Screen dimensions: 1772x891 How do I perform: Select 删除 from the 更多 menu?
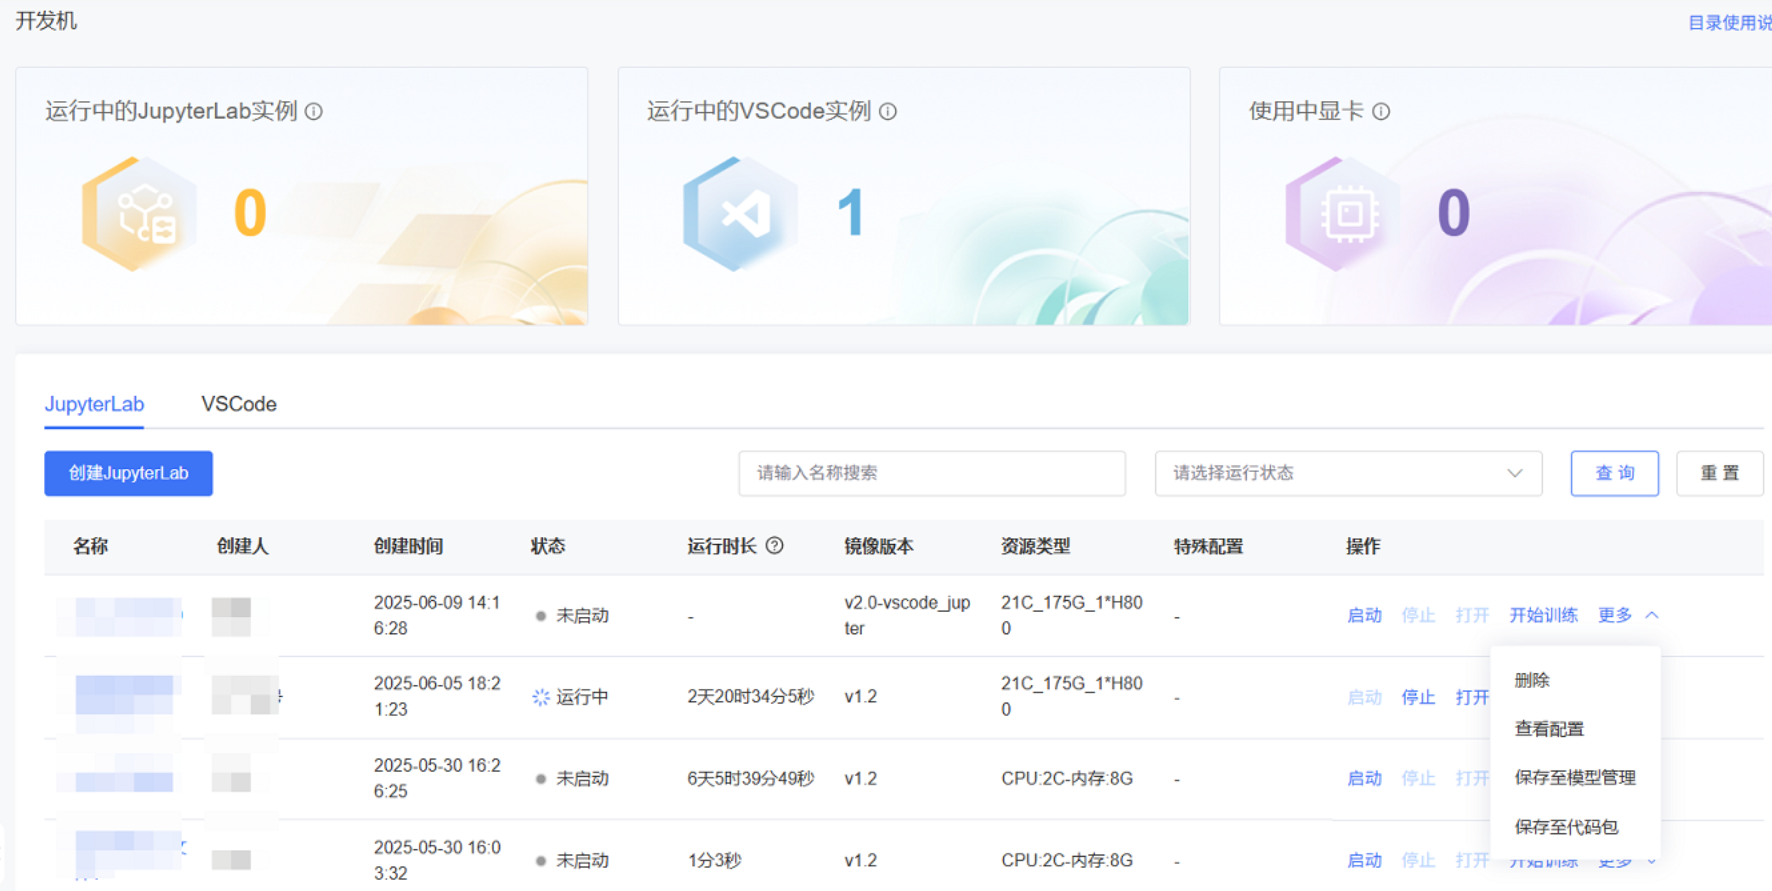(1532, 680)
